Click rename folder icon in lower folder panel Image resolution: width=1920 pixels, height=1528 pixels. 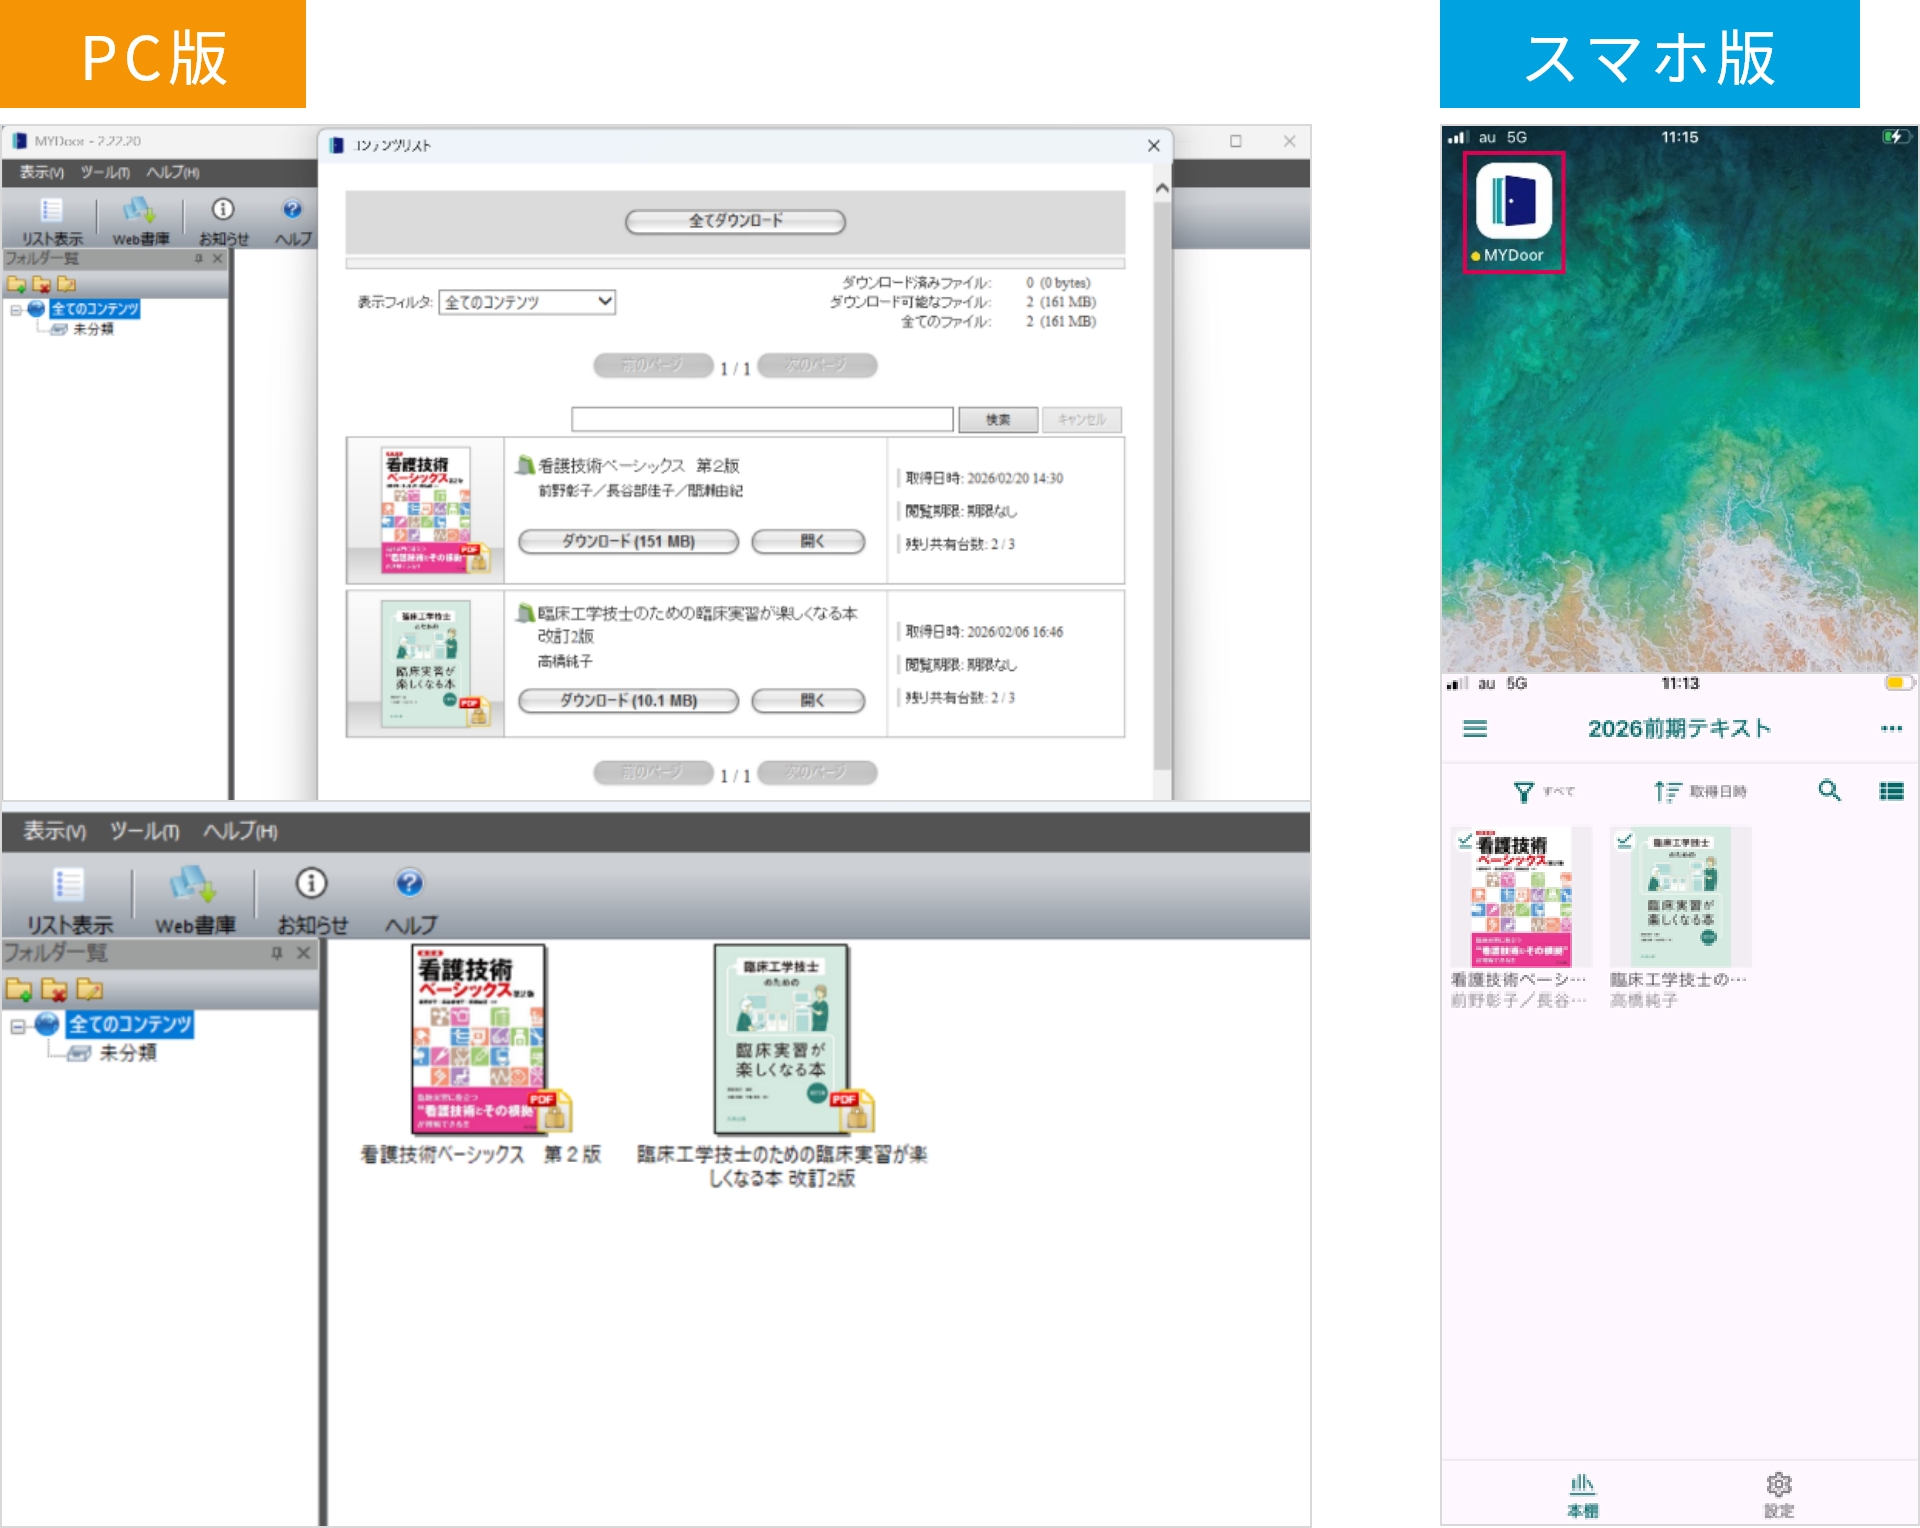tap(90, 990)
